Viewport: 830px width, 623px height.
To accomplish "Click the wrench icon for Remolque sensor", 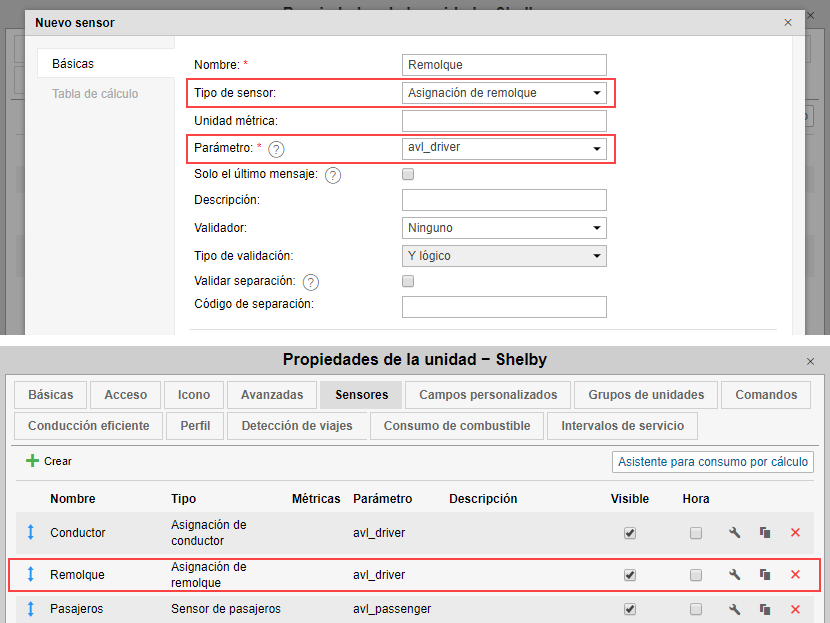I will click(x=735, y=575).
